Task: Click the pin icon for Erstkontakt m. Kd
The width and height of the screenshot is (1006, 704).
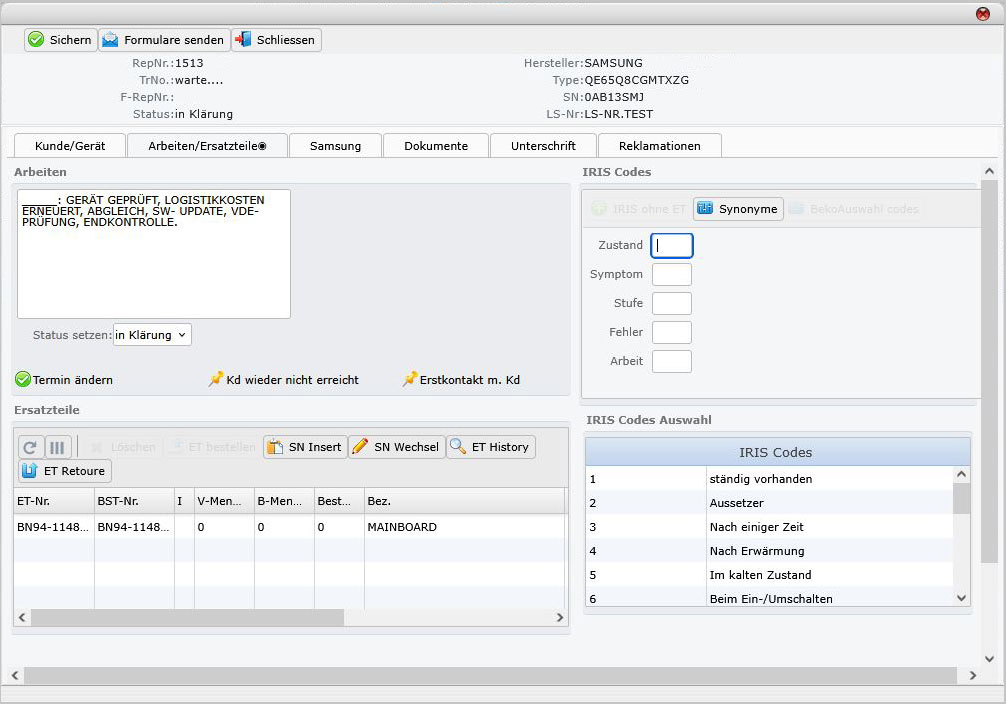Action: click(410, 379)
